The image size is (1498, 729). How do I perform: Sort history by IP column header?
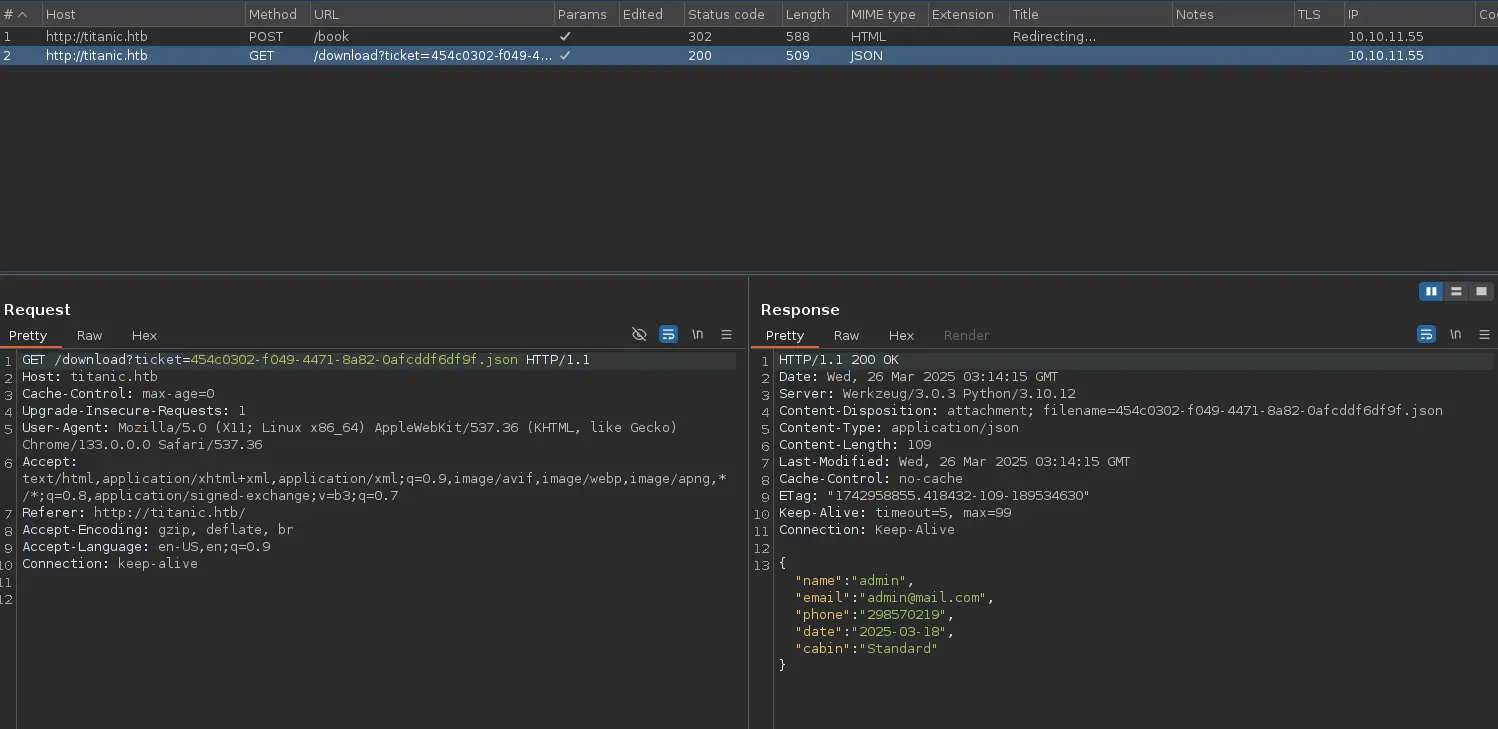click(1409, 14)
